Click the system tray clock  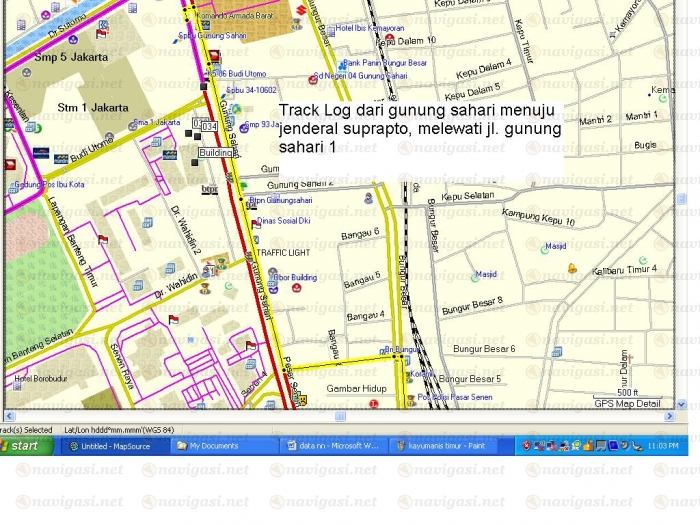663,446
